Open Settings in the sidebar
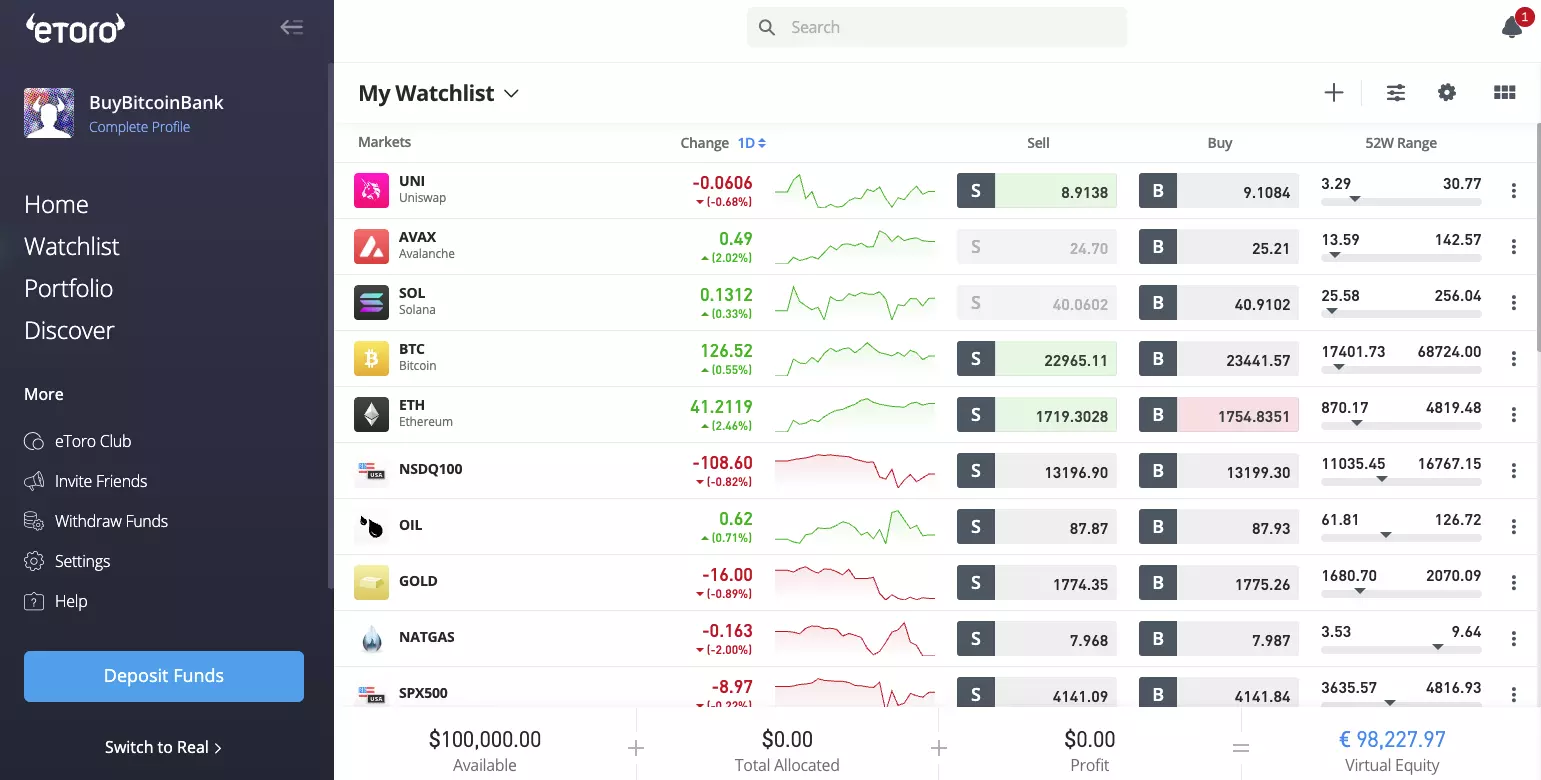This screenshot has height=780, width=1541. tap(67, 561)
